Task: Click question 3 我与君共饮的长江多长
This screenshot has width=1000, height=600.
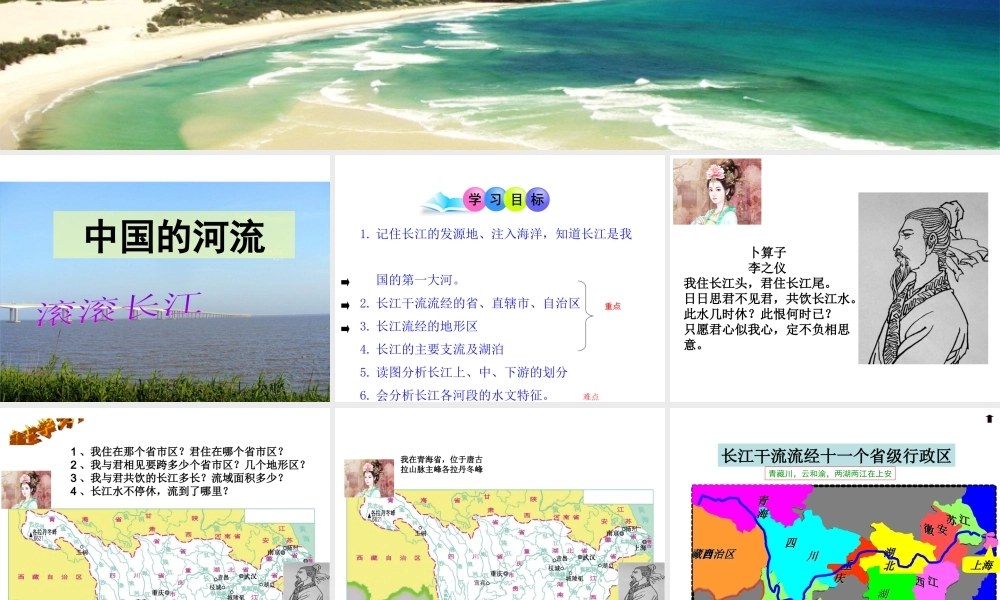Action: tap(177, 478)
